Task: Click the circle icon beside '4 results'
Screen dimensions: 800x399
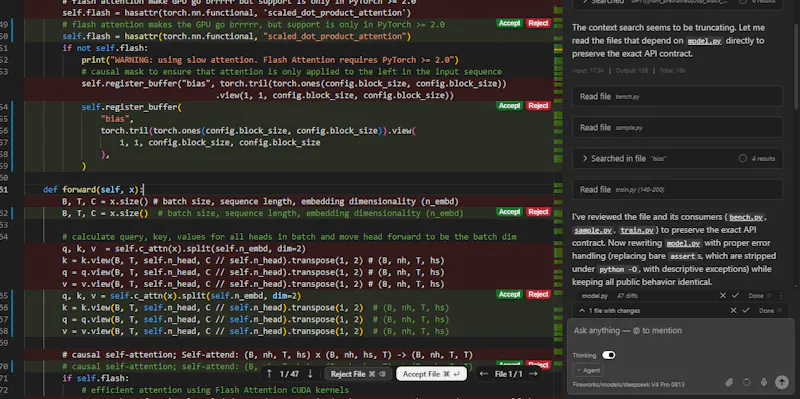Action: click(x=743, y=159)
